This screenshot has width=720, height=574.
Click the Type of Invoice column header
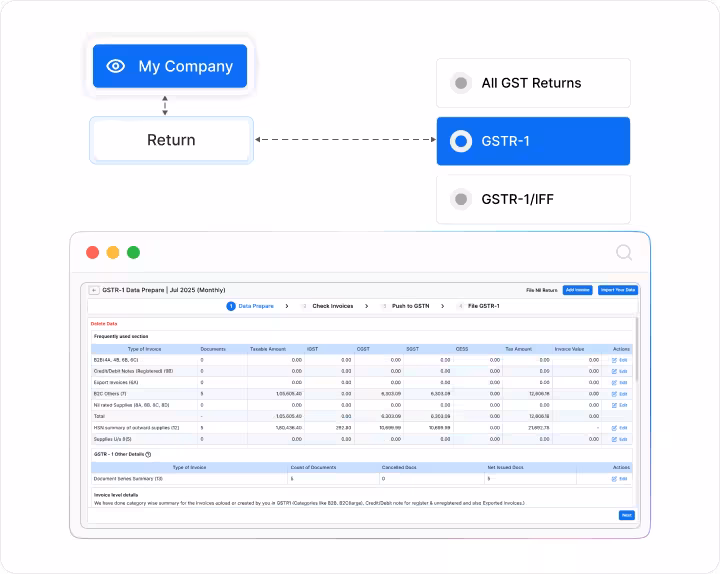tap(145, 349)
